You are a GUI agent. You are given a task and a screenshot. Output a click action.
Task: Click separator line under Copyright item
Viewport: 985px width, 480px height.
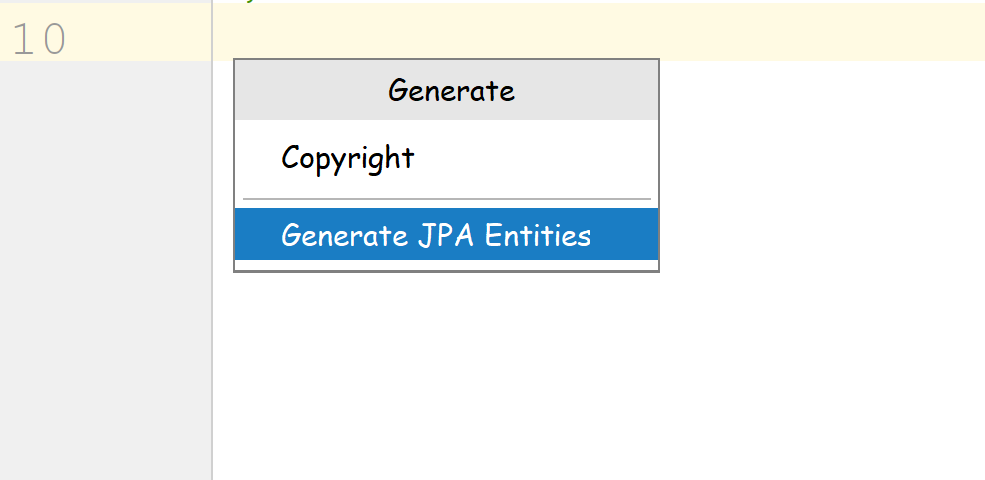pyautogui.click(x=446, y=199)
